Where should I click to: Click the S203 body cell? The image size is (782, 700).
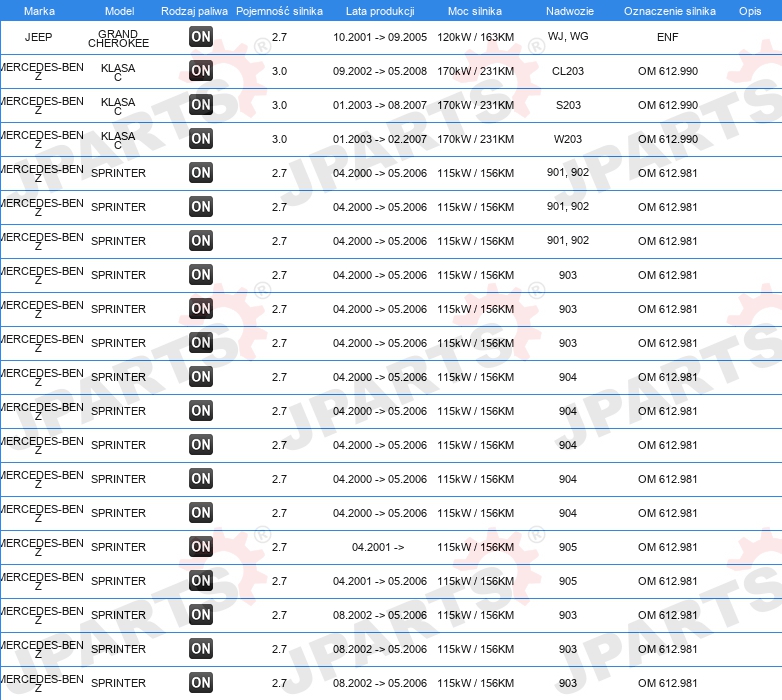[568, 105]
